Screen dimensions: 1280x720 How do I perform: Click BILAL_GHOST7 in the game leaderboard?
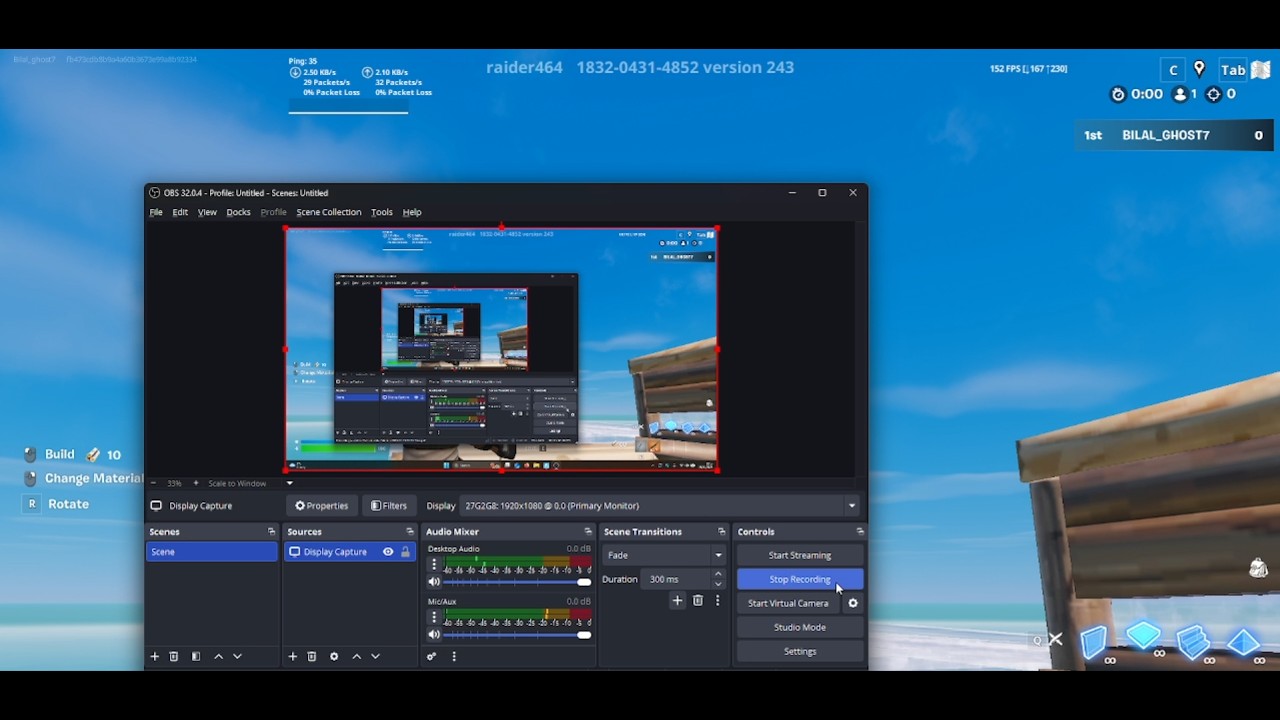click(x=1166, y=135)
